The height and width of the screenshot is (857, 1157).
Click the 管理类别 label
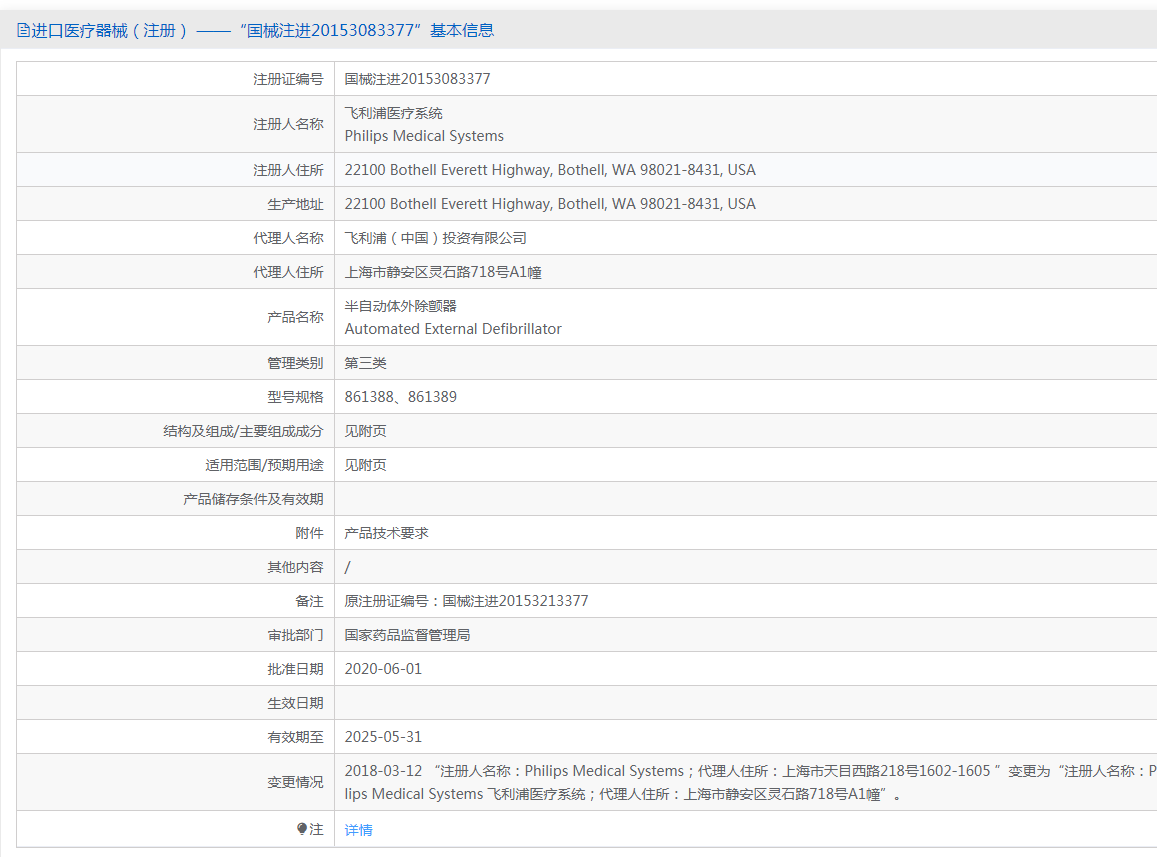[295, 363]
